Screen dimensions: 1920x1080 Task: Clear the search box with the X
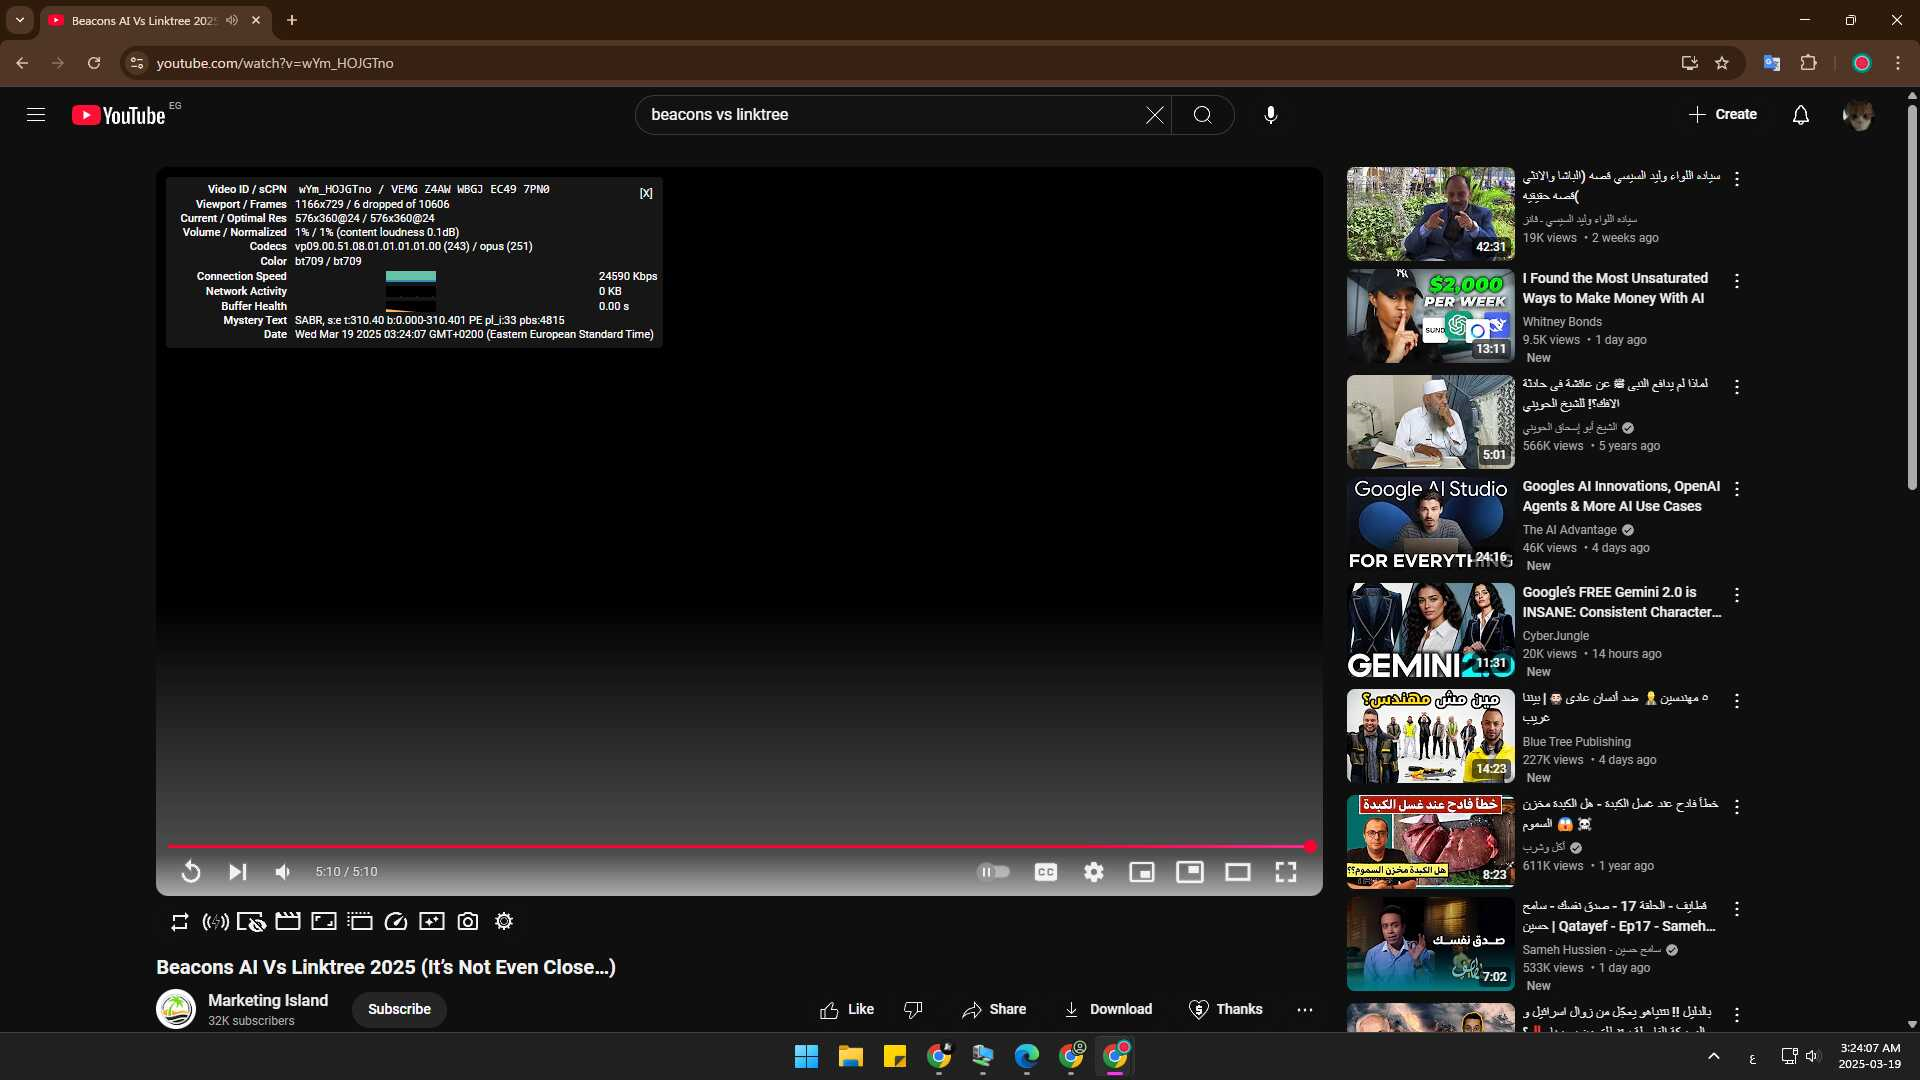[1154, 115]
